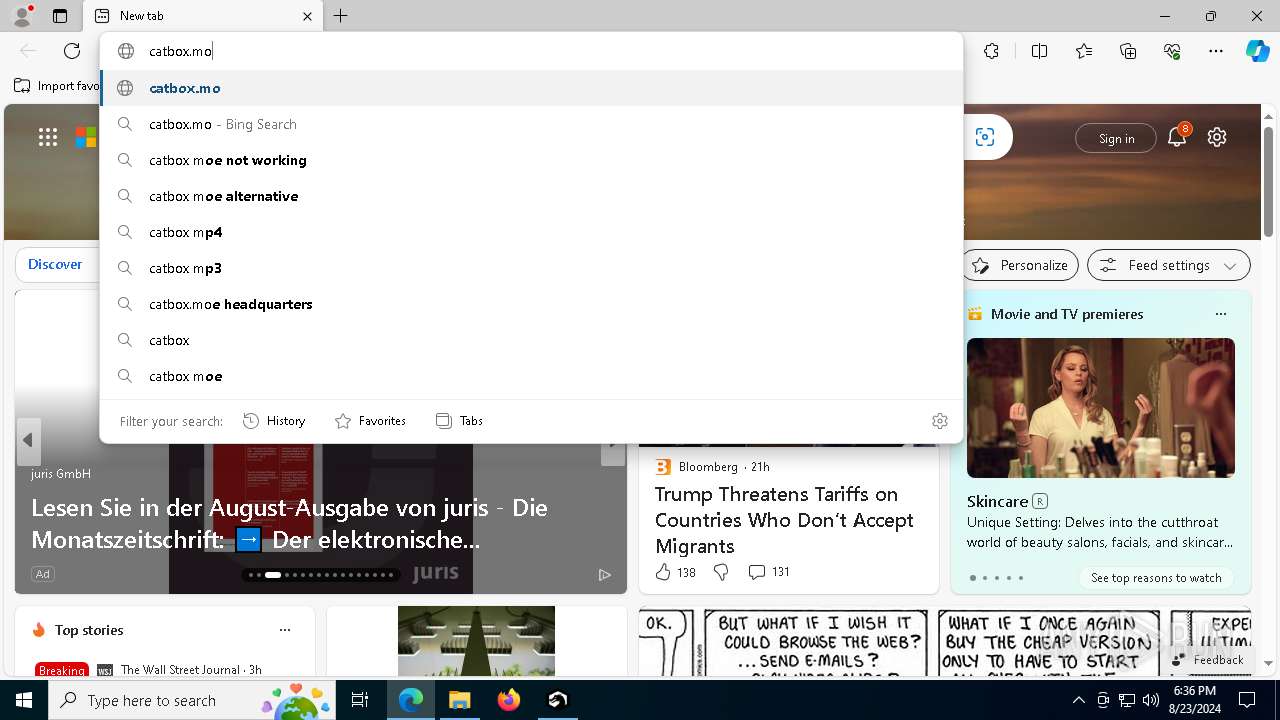1280x720 pixels.
Task: Open a new tab with plus button
Action: click(x=341, y=16)
